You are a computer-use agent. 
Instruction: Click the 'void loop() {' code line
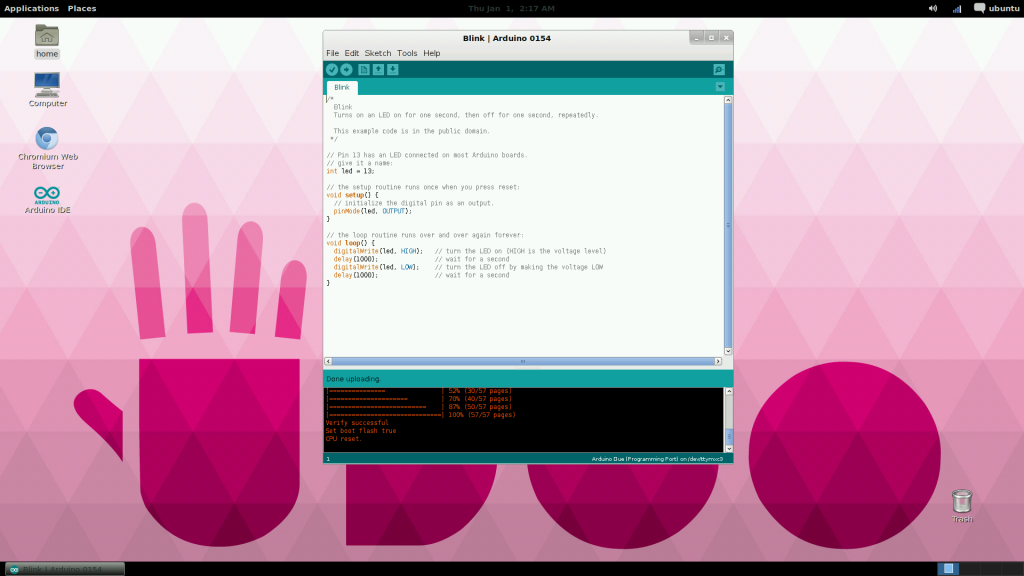coord(351,243)
